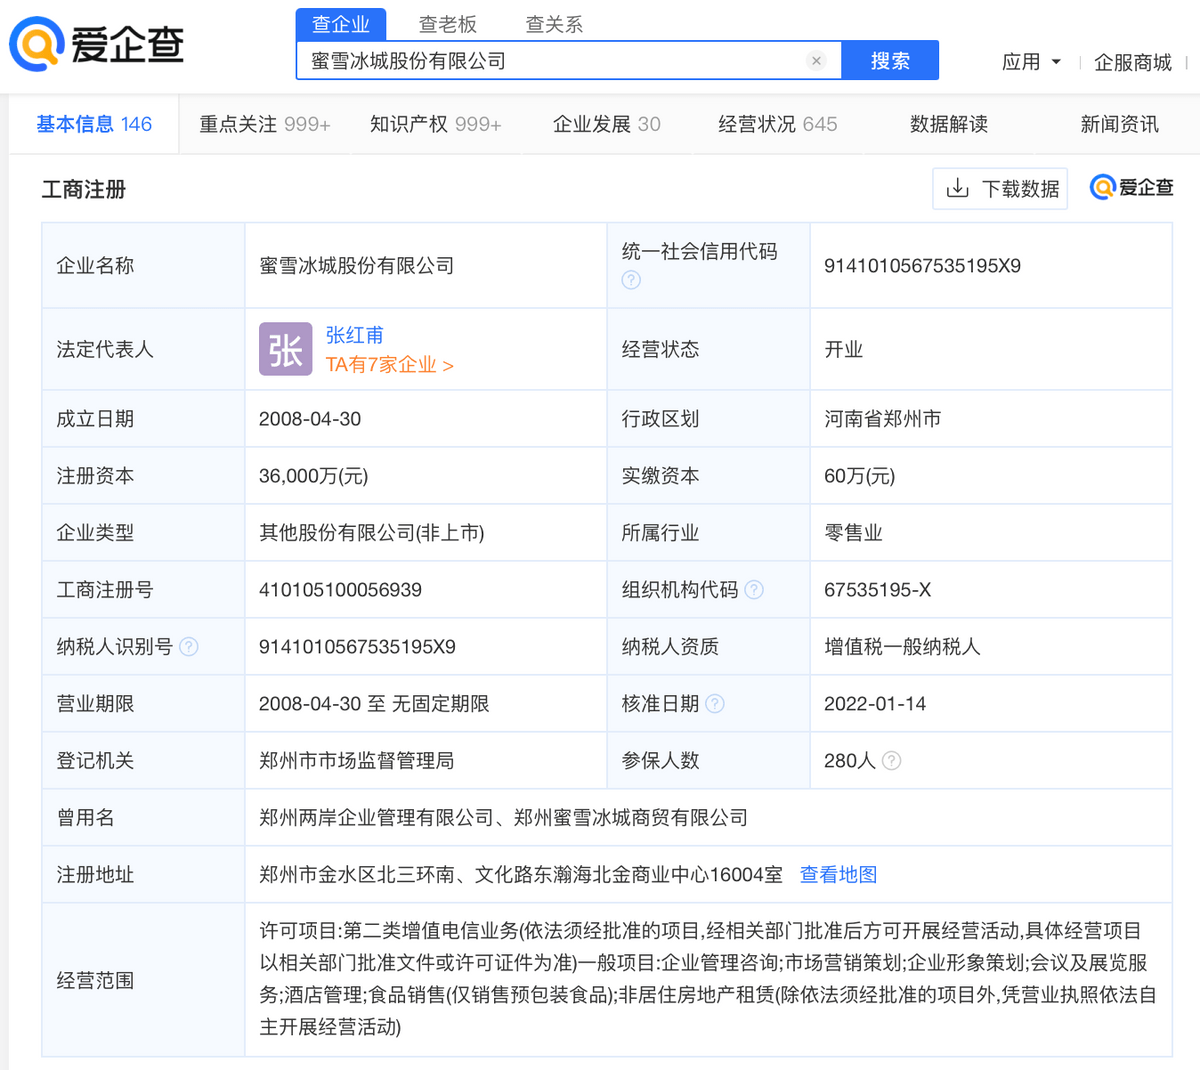Image resolution: width=1200 pixels, height=1070 pixels.
Task: Click the help icon next to 组织机构代码
Action: [x=754, y=590]
